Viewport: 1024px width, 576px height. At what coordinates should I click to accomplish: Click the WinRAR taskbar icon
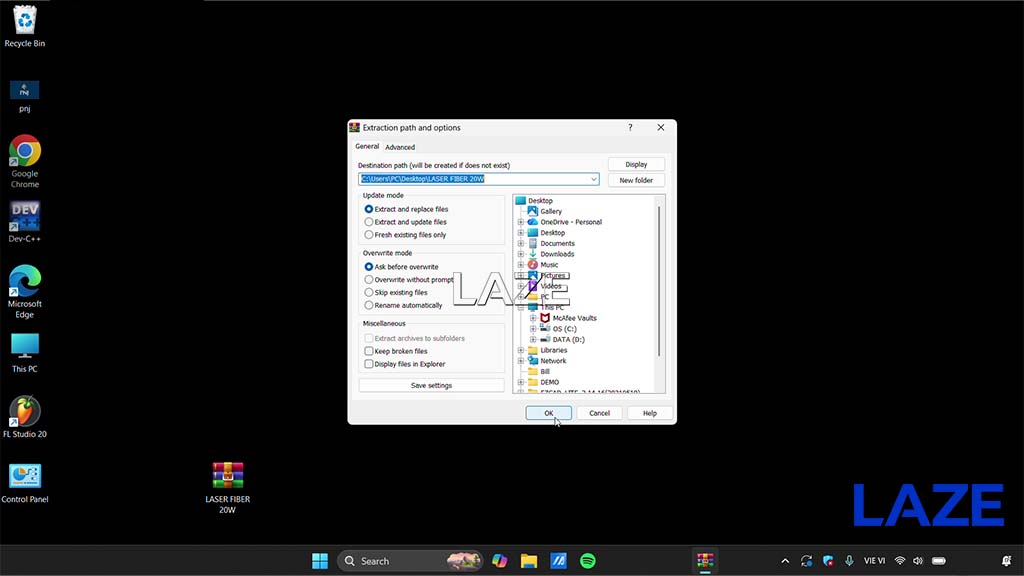705,561
